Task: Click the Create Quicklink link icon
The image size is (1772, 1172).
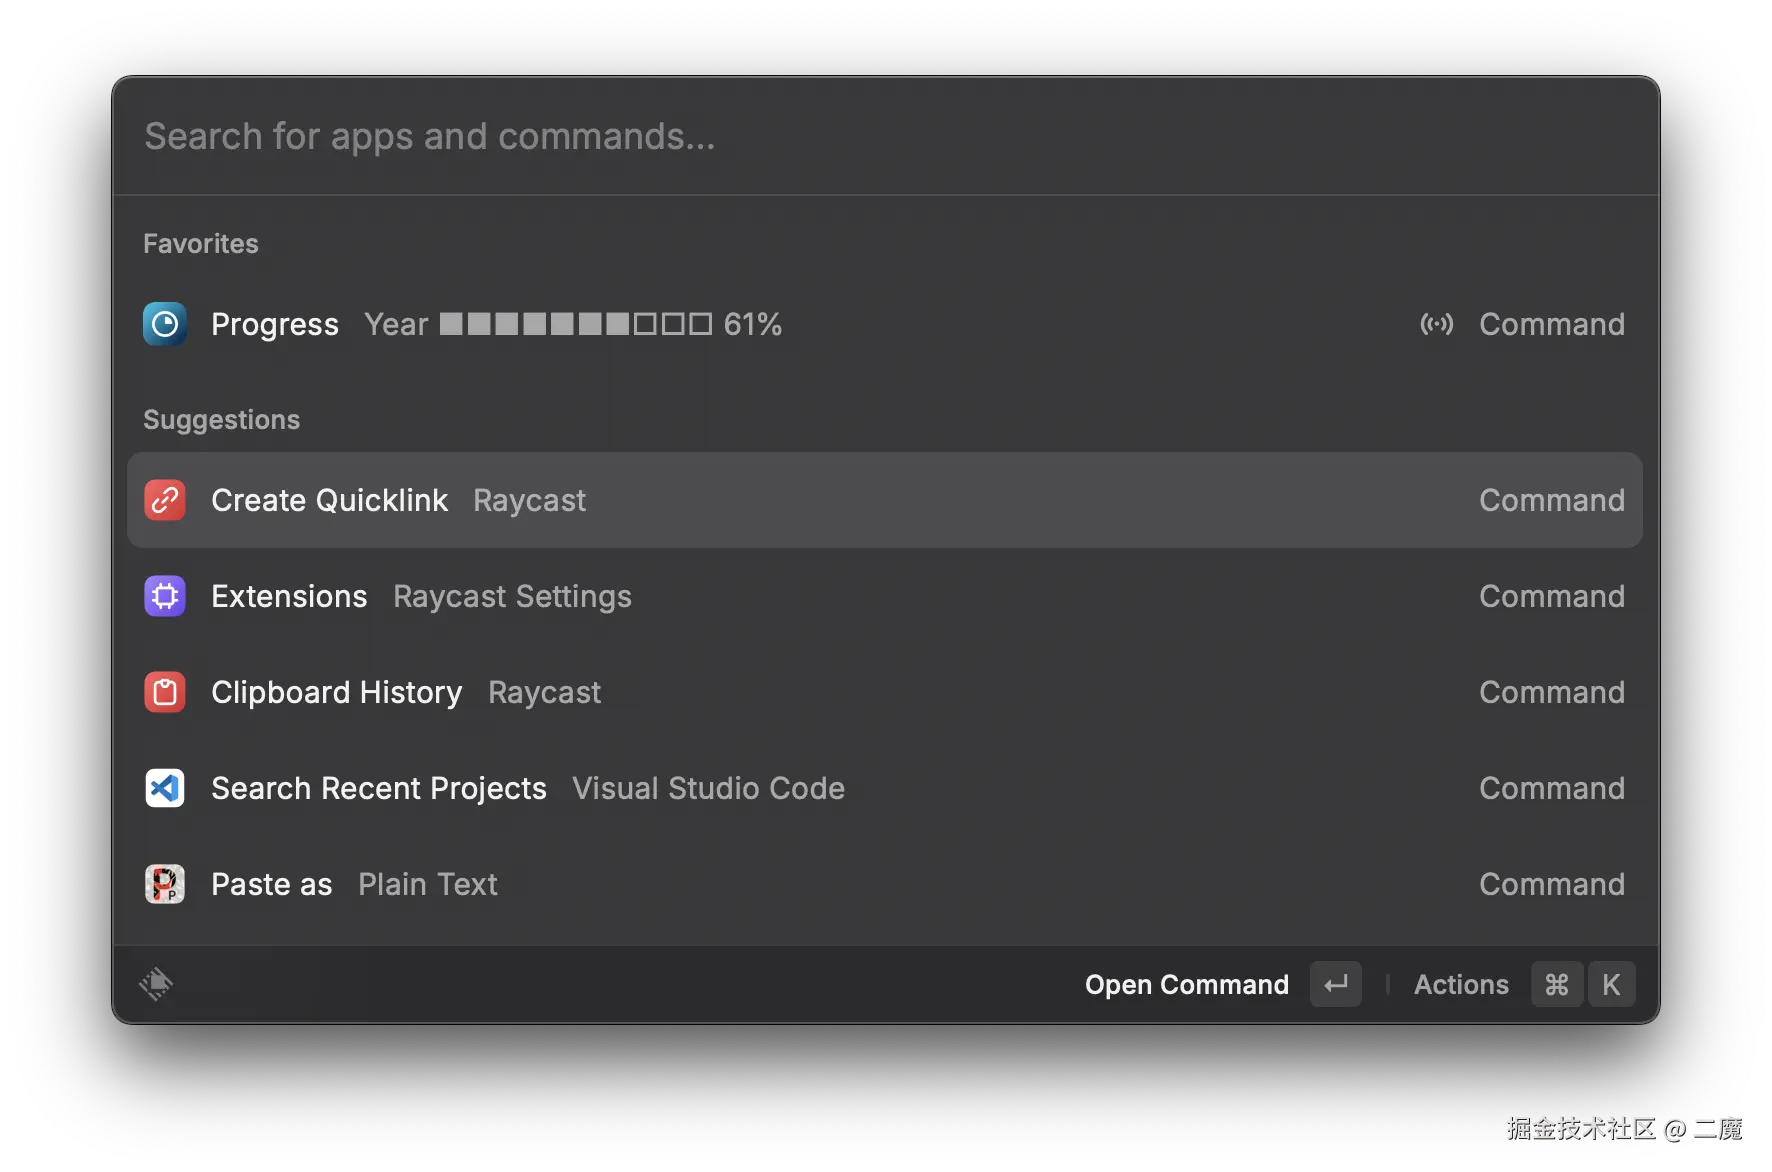Action: (x=165, y=500)
